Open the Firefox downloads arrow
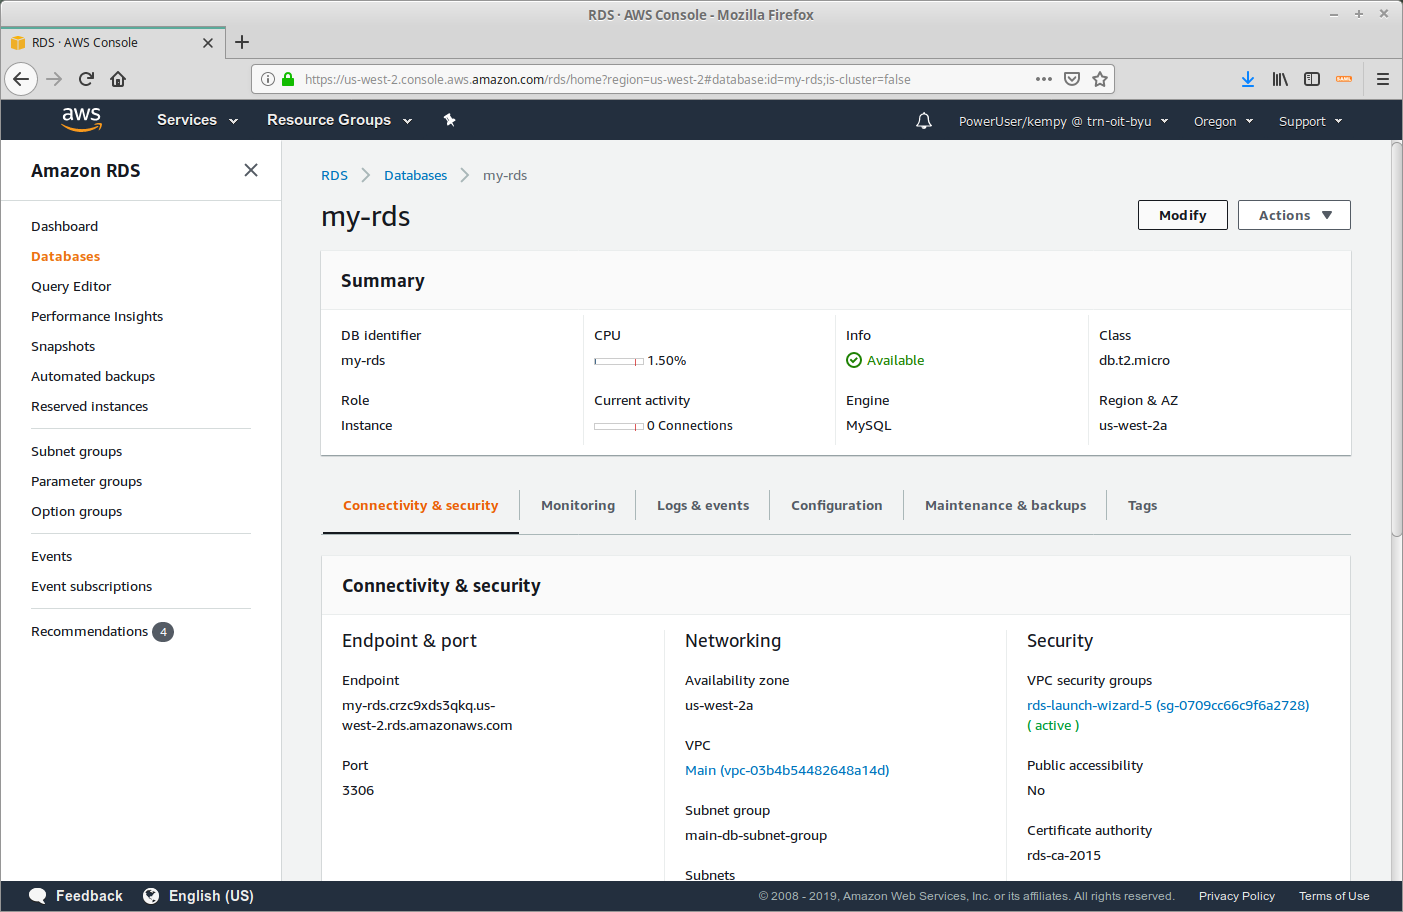The height and width of the screenshot is (912, 1403). pyautogui.click(x=1248, y=79)
